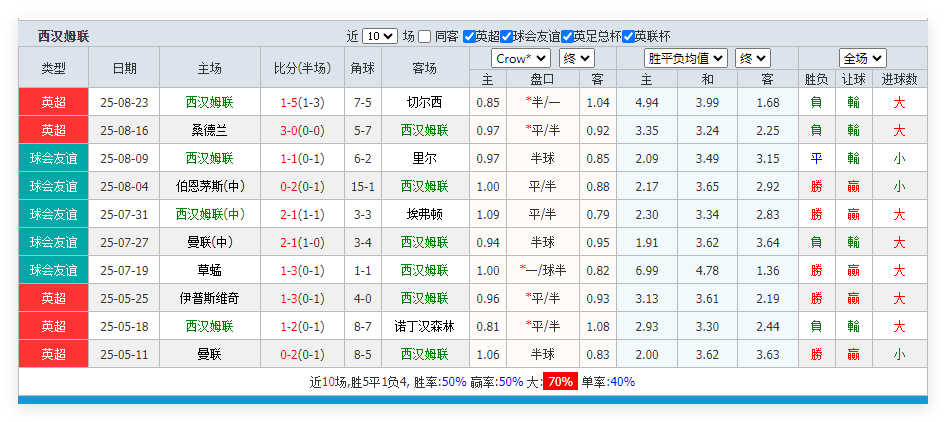
Task: Click the 比分(半场) column header
Action: (x=301, y=69)
